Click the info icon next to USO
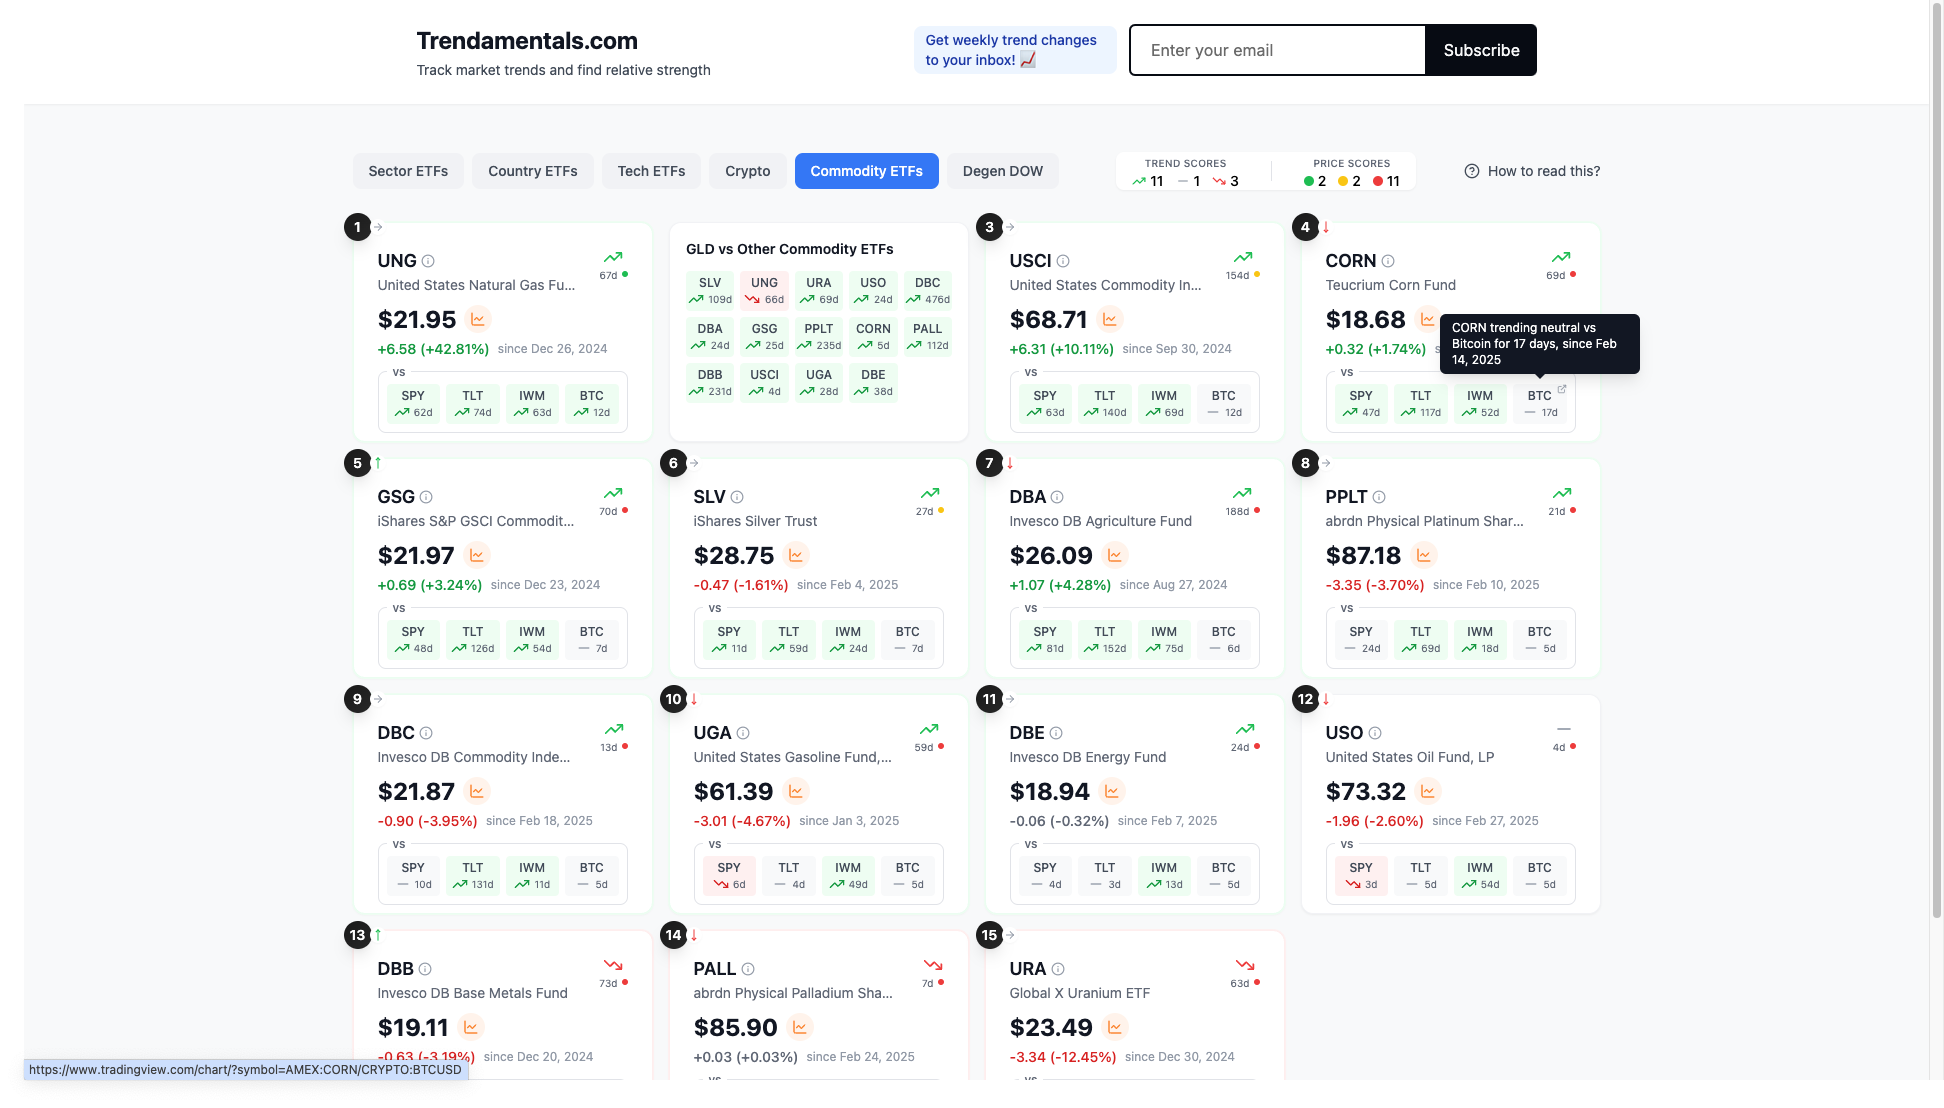Viewport: 1944px width, 1108px height. pos(1375,733)
